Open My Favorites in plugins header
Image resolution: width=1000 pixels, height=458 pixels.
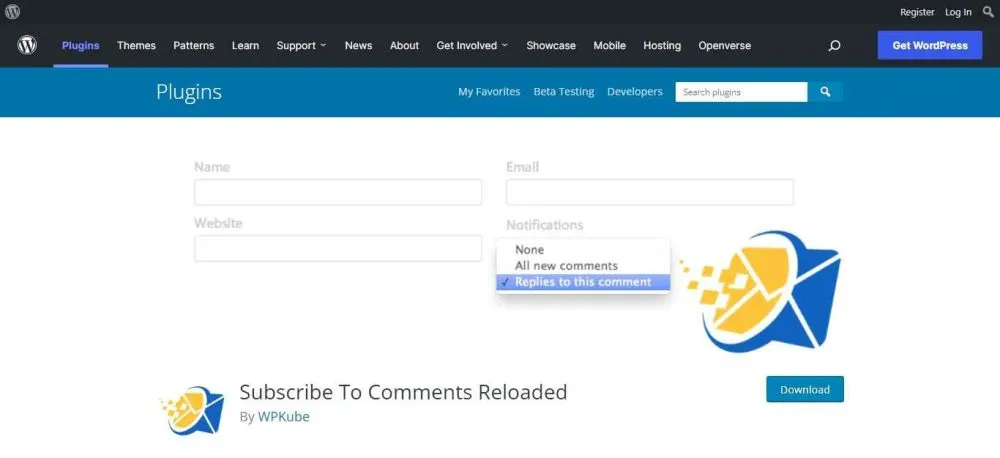[x=489, y=92]
